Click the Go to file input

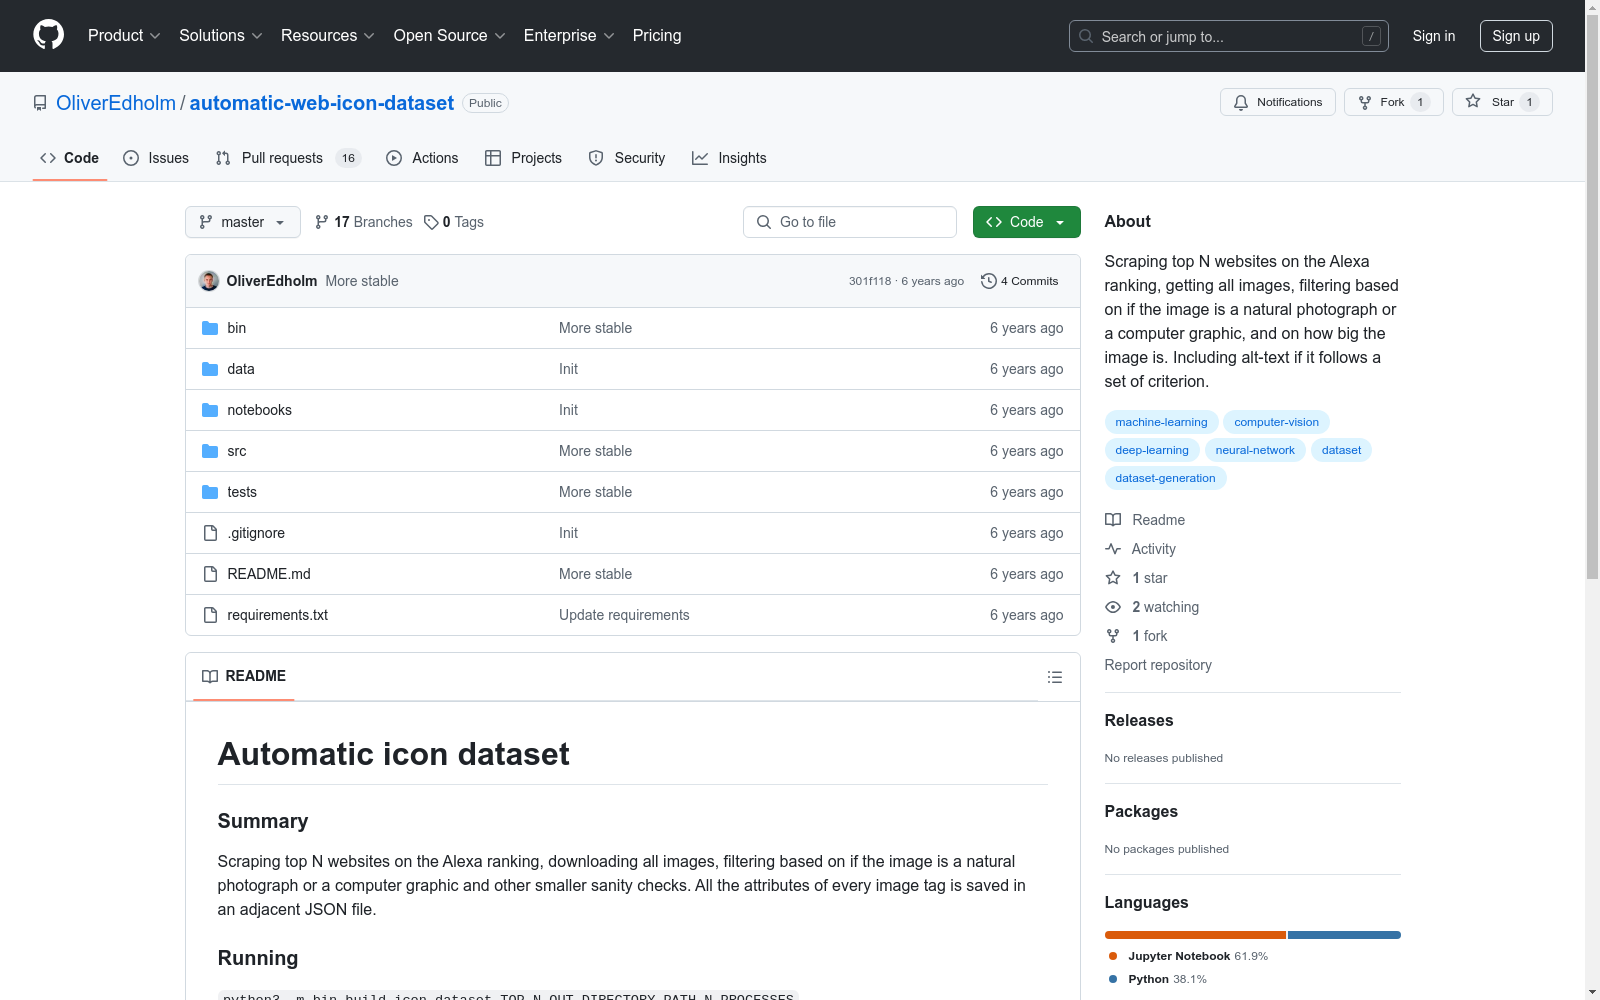point(850,222)
